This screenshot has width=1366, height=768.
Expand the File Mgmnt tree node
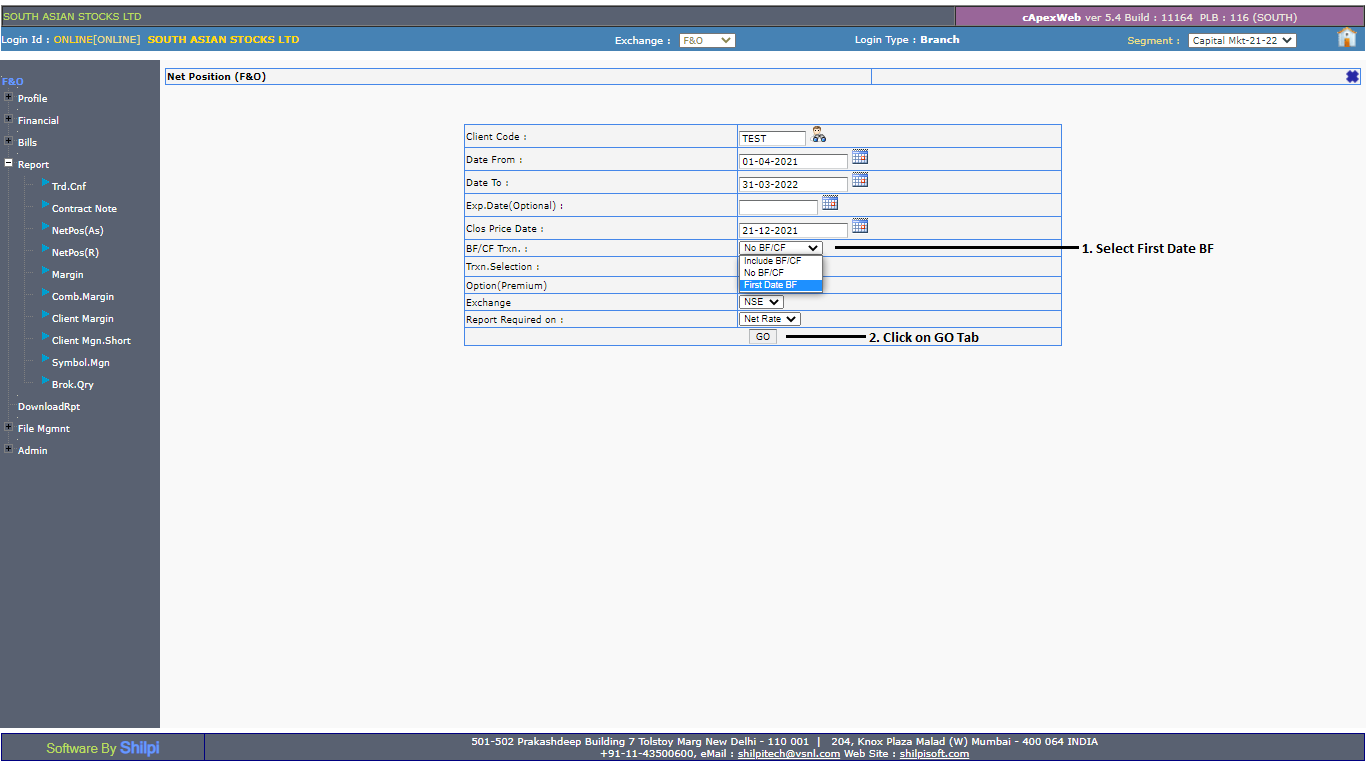tap(9, 428)
